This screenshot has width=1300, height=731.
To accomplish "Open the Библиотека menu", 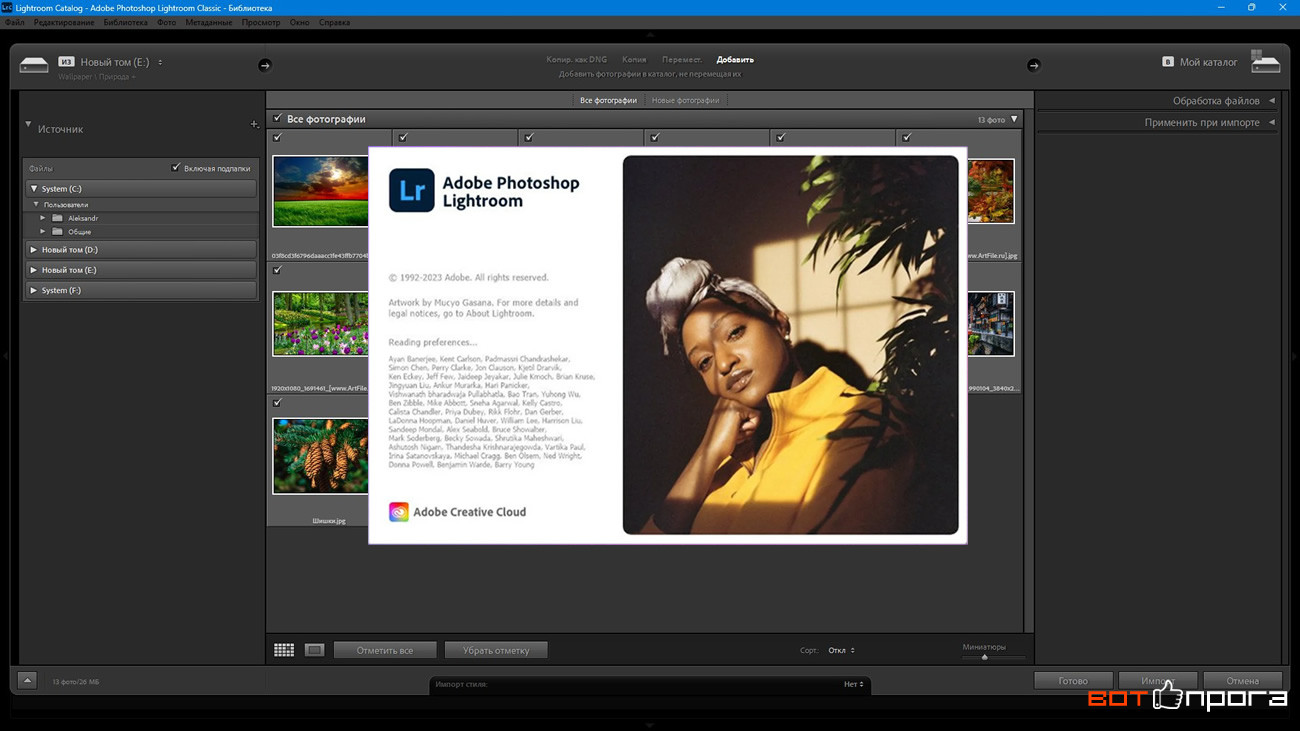I will pos(126,22).
